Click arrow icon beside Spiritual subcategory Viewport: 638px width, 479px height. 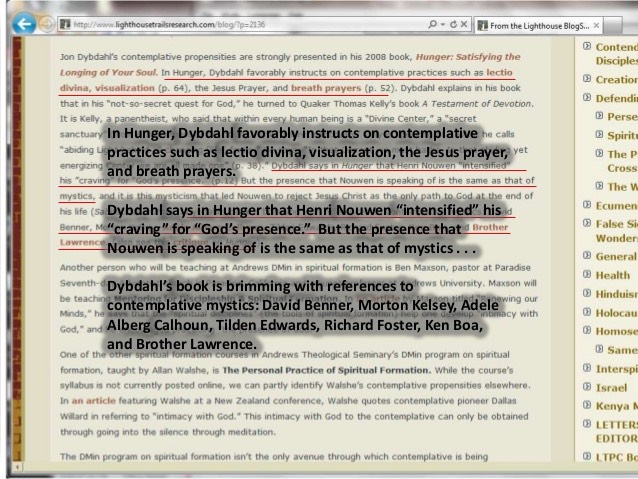[599, 134]
